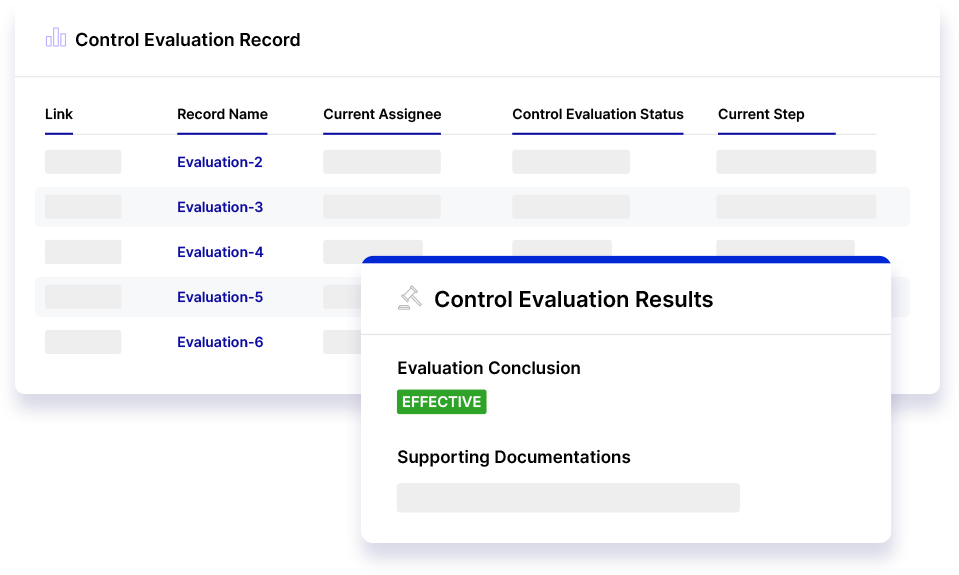Click the gavel icon beside Control Evaluation Results
This screenshot has height=575, width=959.
pos(410,298)
